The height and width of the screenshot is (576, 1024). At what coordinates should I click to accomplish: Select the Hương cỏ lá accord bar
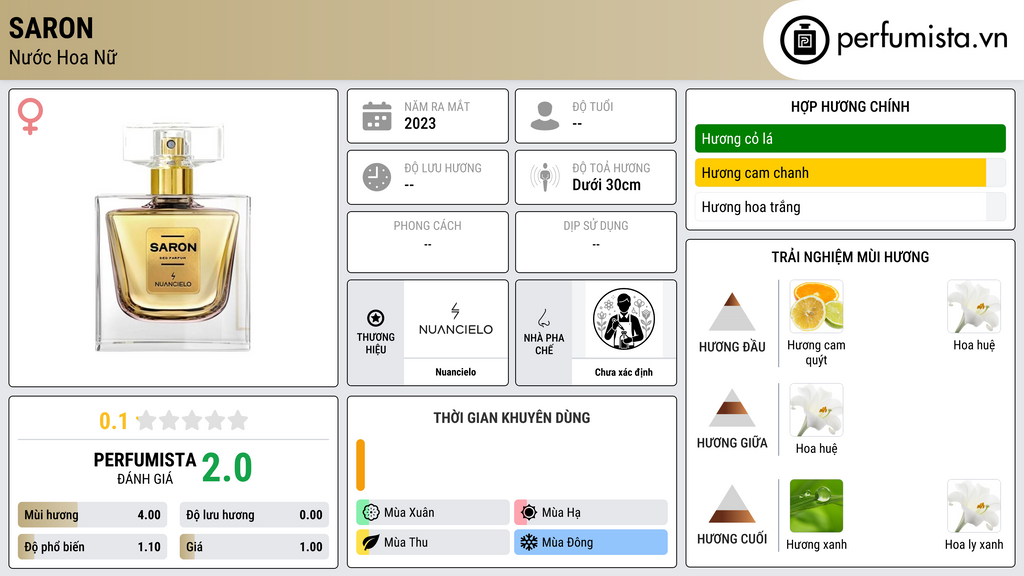(x=850, y=138)
